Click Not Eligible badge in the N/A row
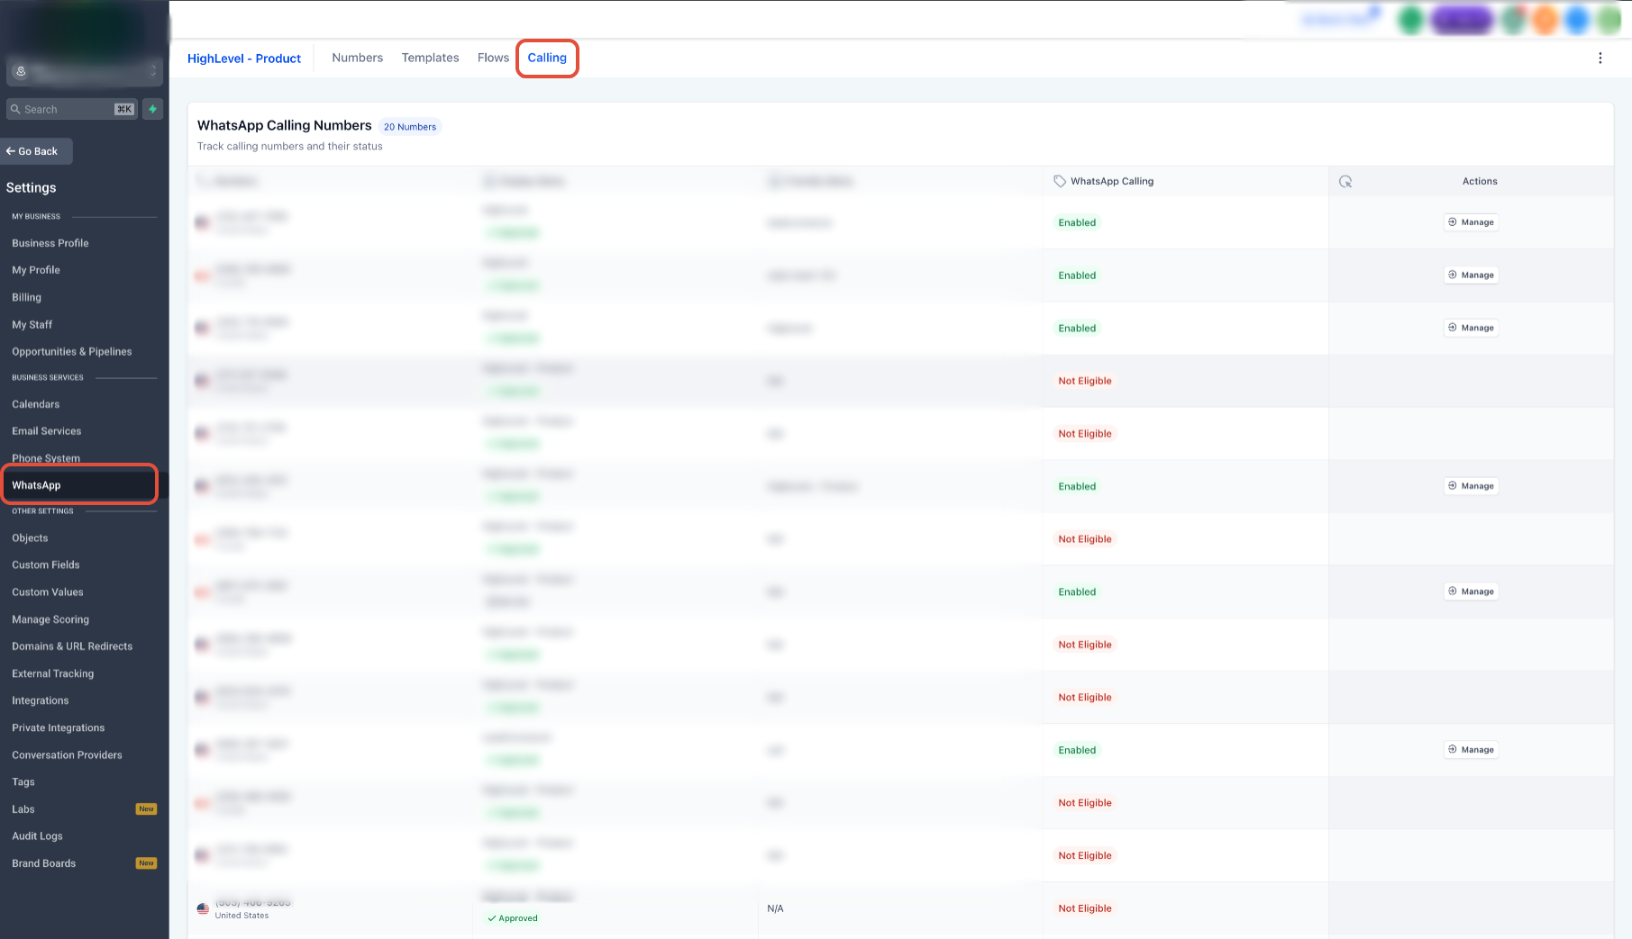 point(1085,909)
